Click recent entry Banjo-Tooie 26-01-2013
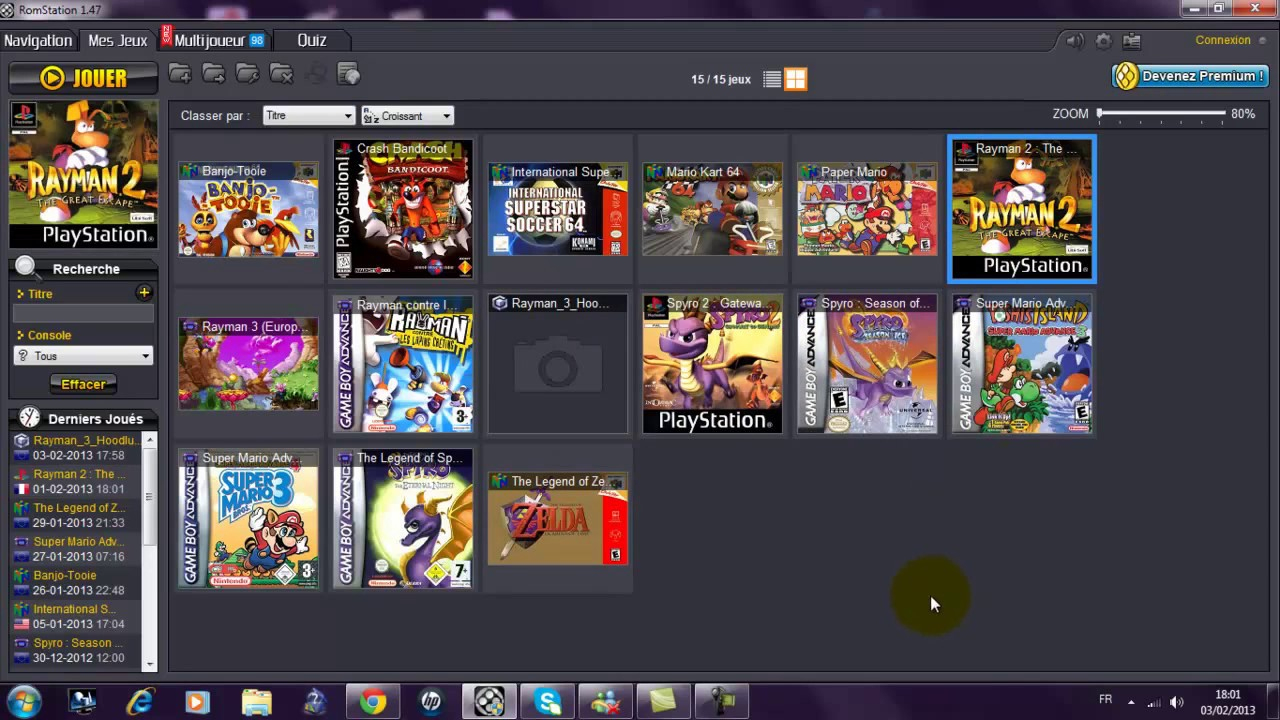The image size is (1280, 720). [x=77, y=583]
